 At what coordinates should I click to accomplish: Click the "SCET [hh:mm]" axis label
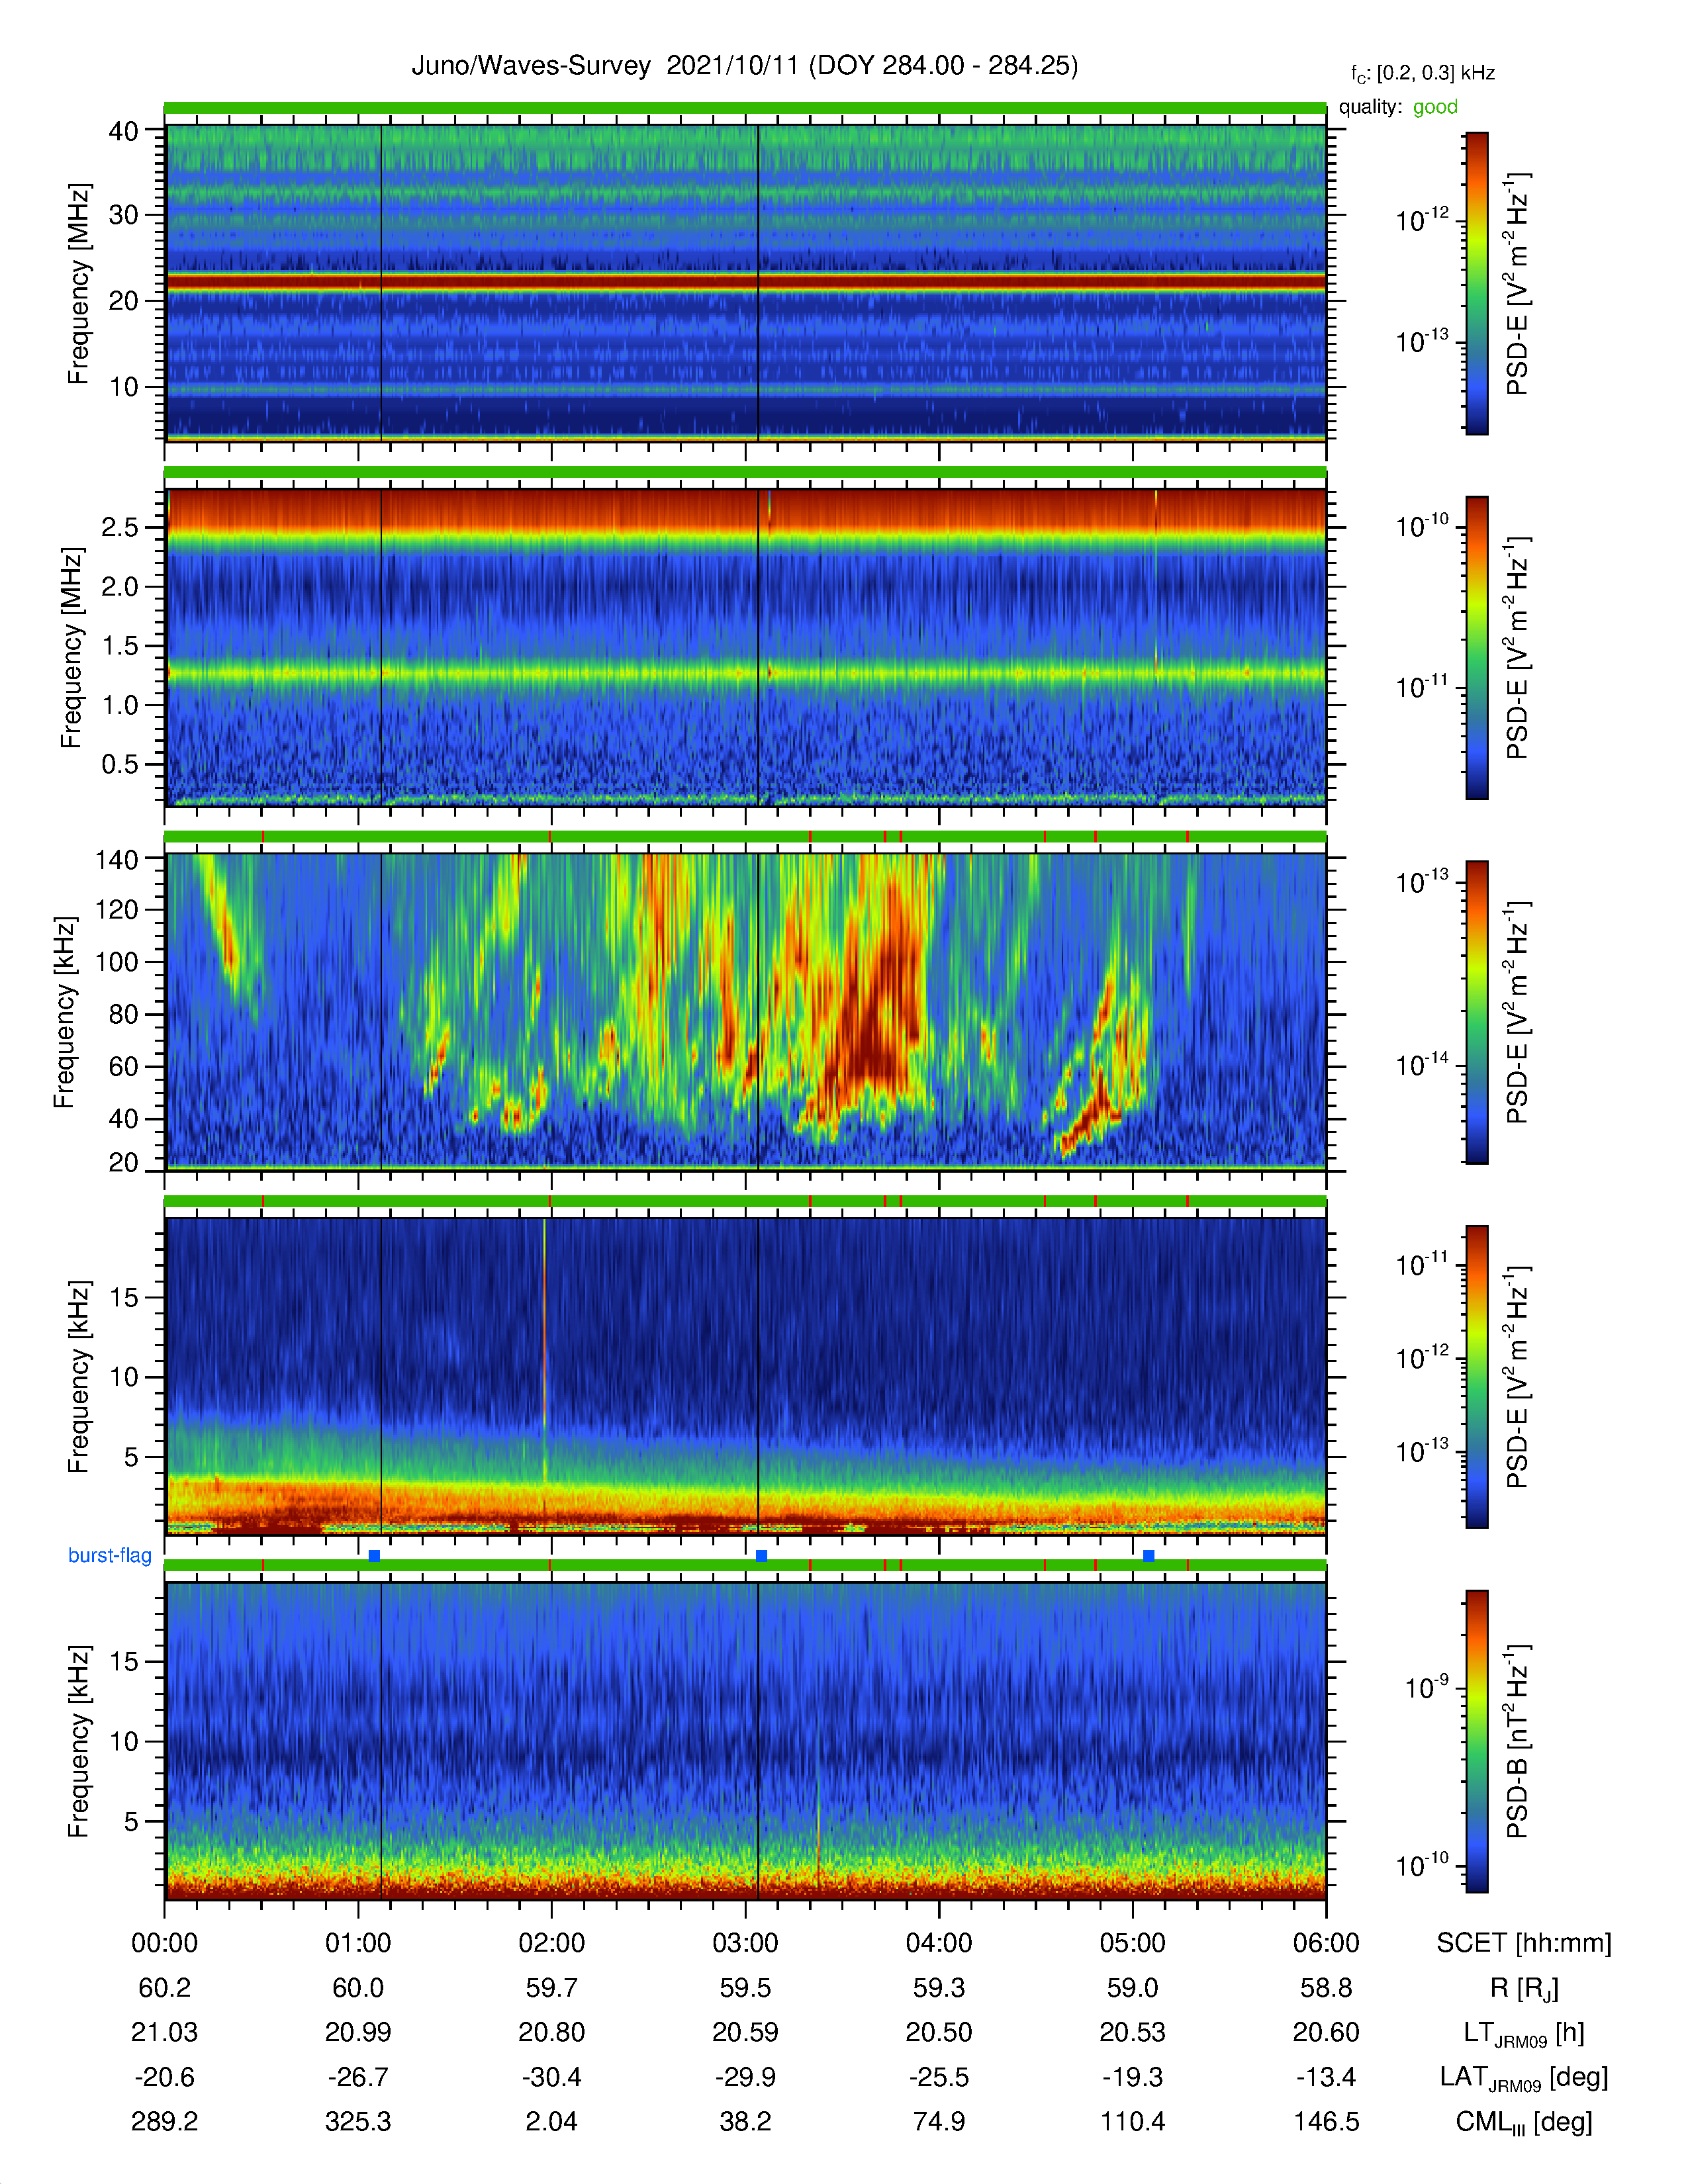[x=1524, y=1943]
